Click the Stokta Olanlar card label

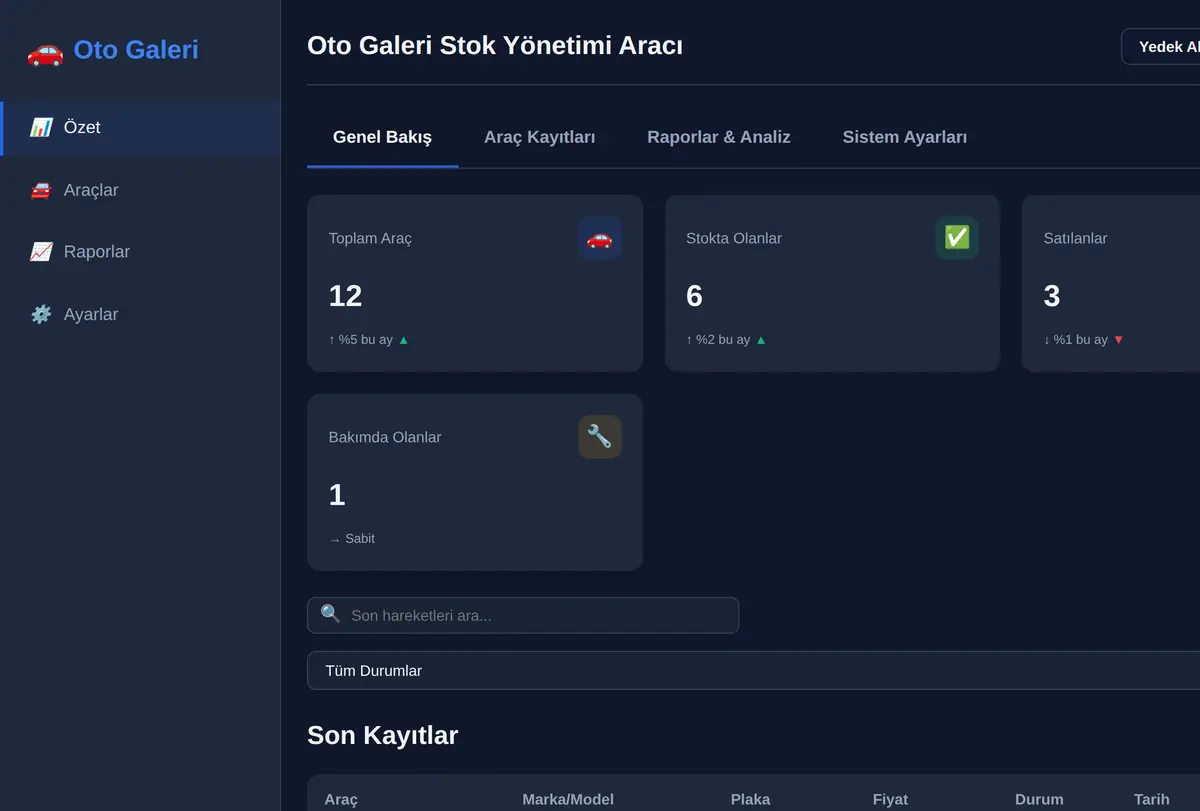click(x=734, y=238)
